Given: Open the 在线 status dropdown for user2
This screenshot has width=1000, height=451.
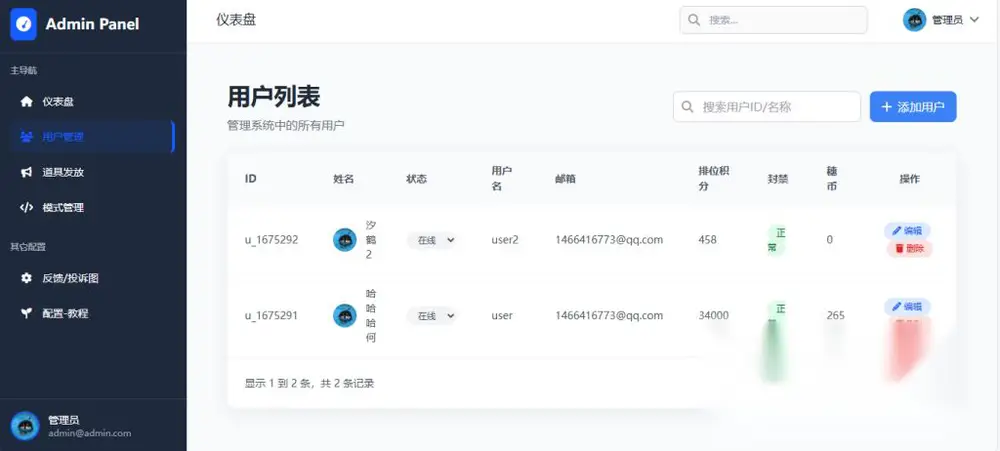Looking at the screenshot, I should click(432, 240).
